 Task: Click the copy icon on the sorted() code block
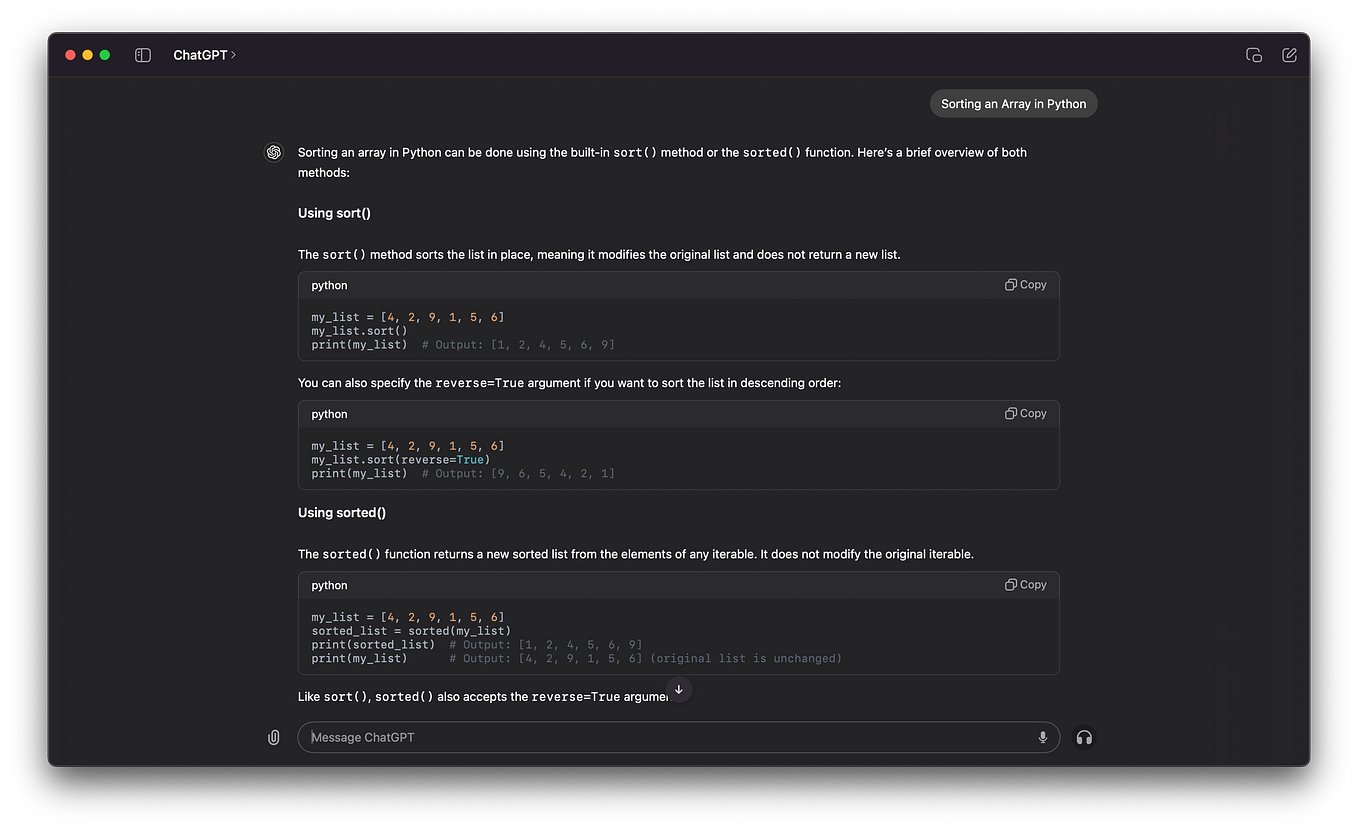[x=1025, y=584]
